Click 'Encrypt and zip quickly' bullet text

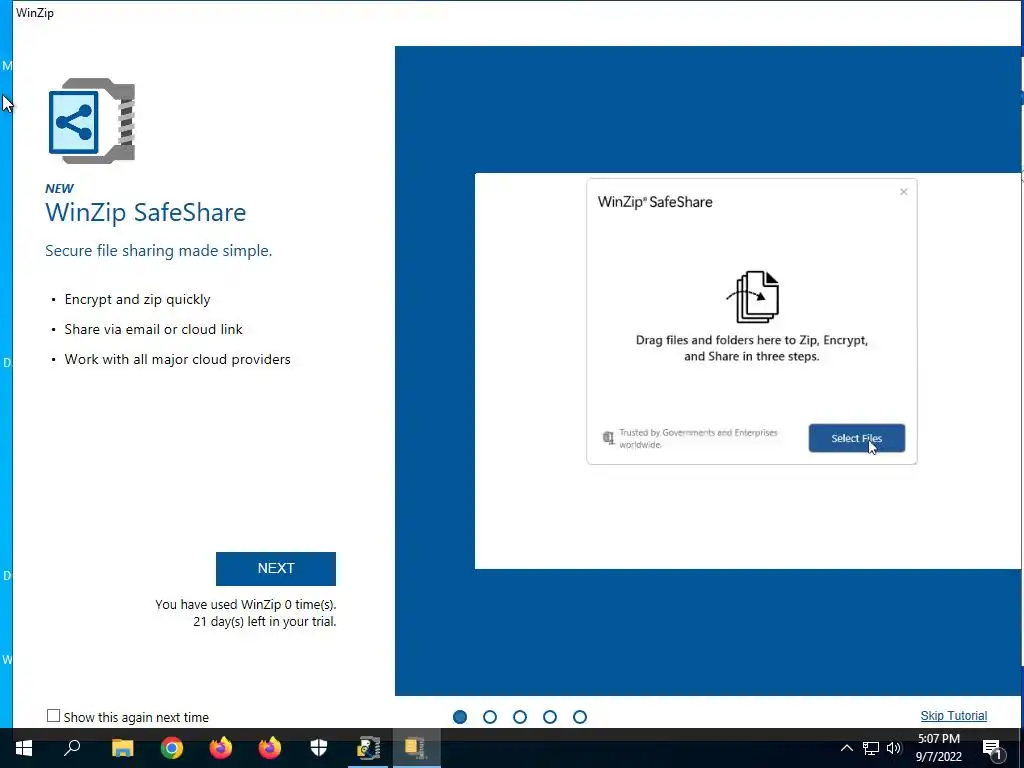137,300
